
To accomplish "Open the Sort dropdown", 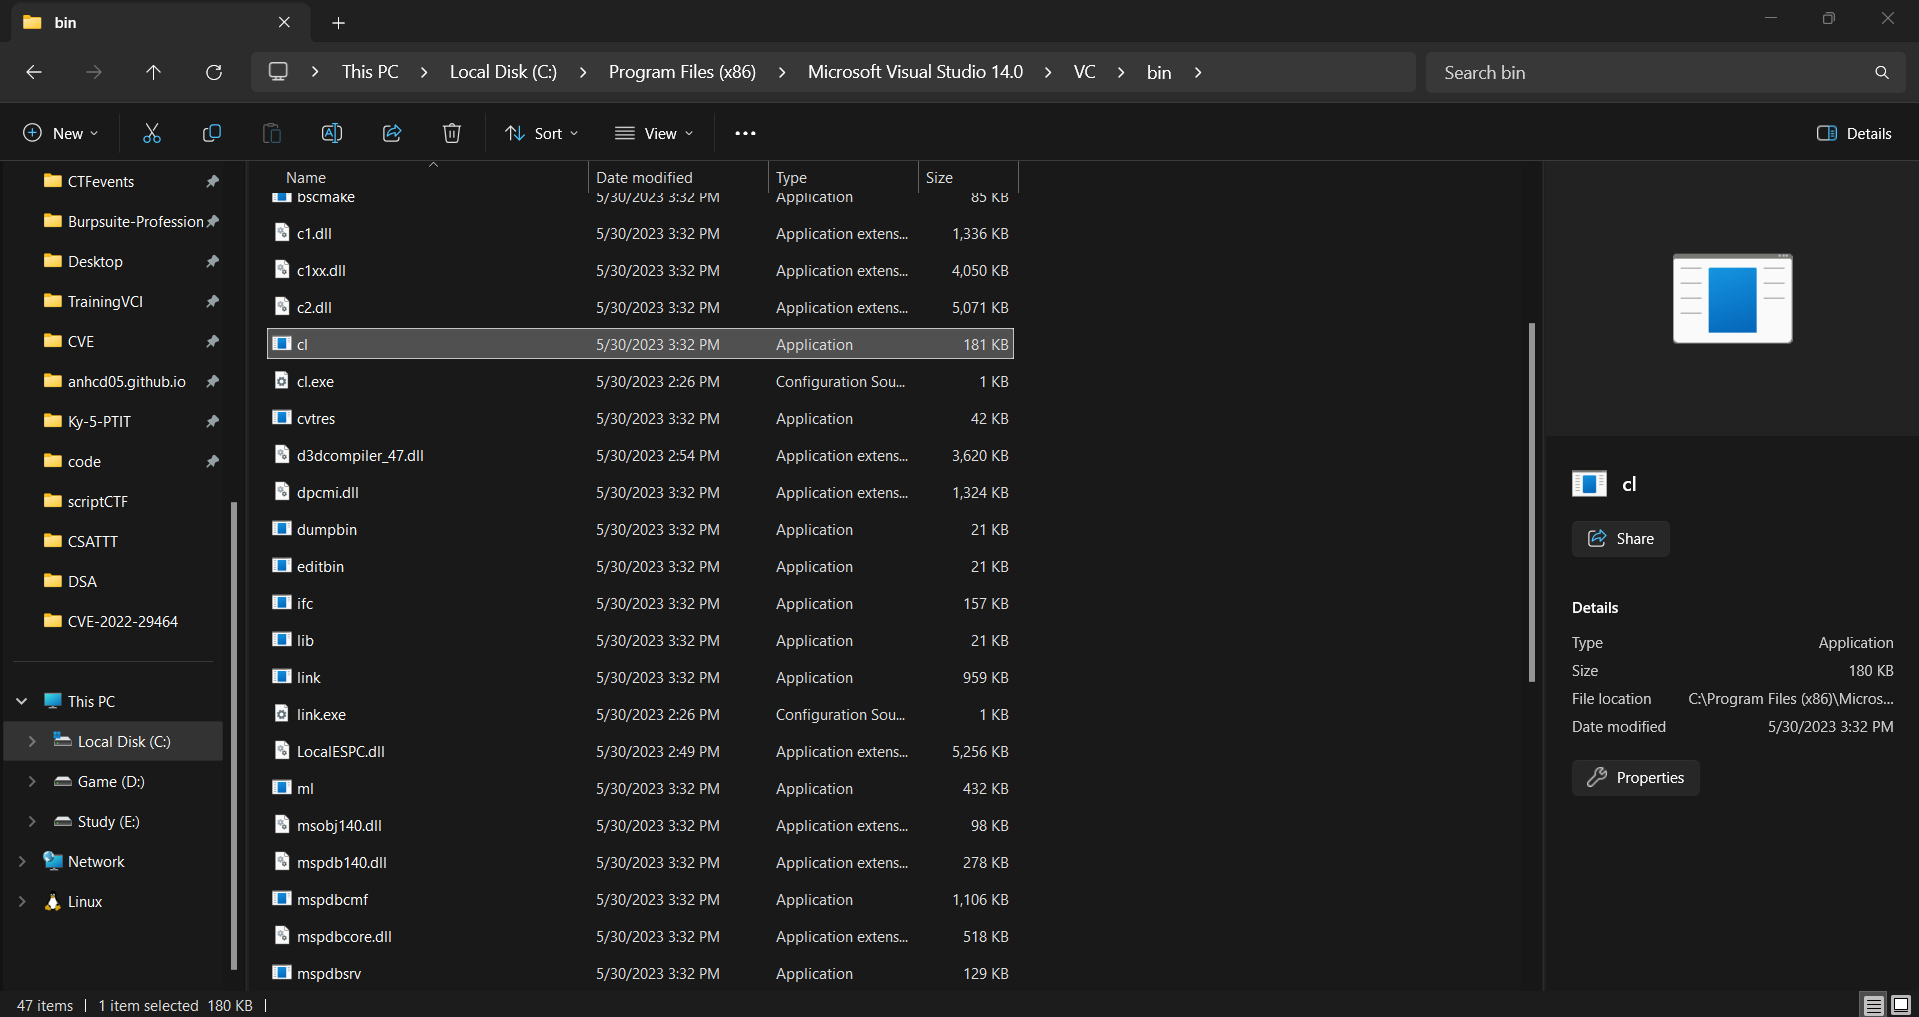I will [542, 133].
